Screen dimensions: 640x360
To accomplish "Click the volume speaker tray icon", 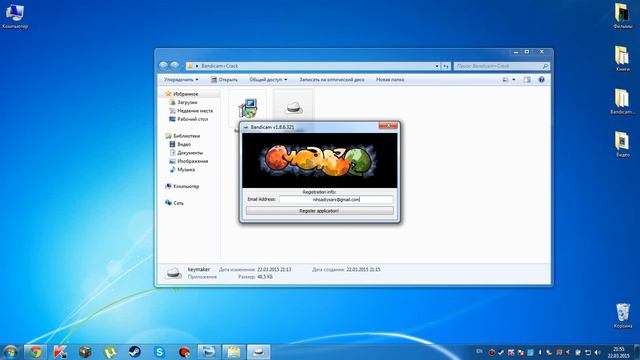I will 597,352.
